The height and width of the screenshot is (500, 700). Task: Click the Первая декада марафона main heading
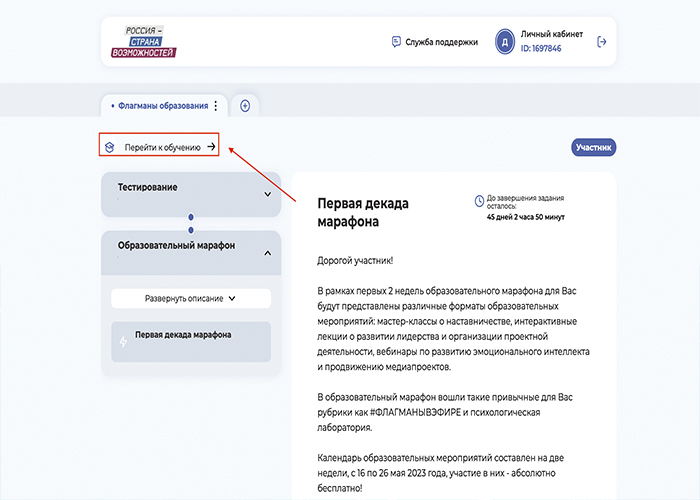click(x=363, y=212)
